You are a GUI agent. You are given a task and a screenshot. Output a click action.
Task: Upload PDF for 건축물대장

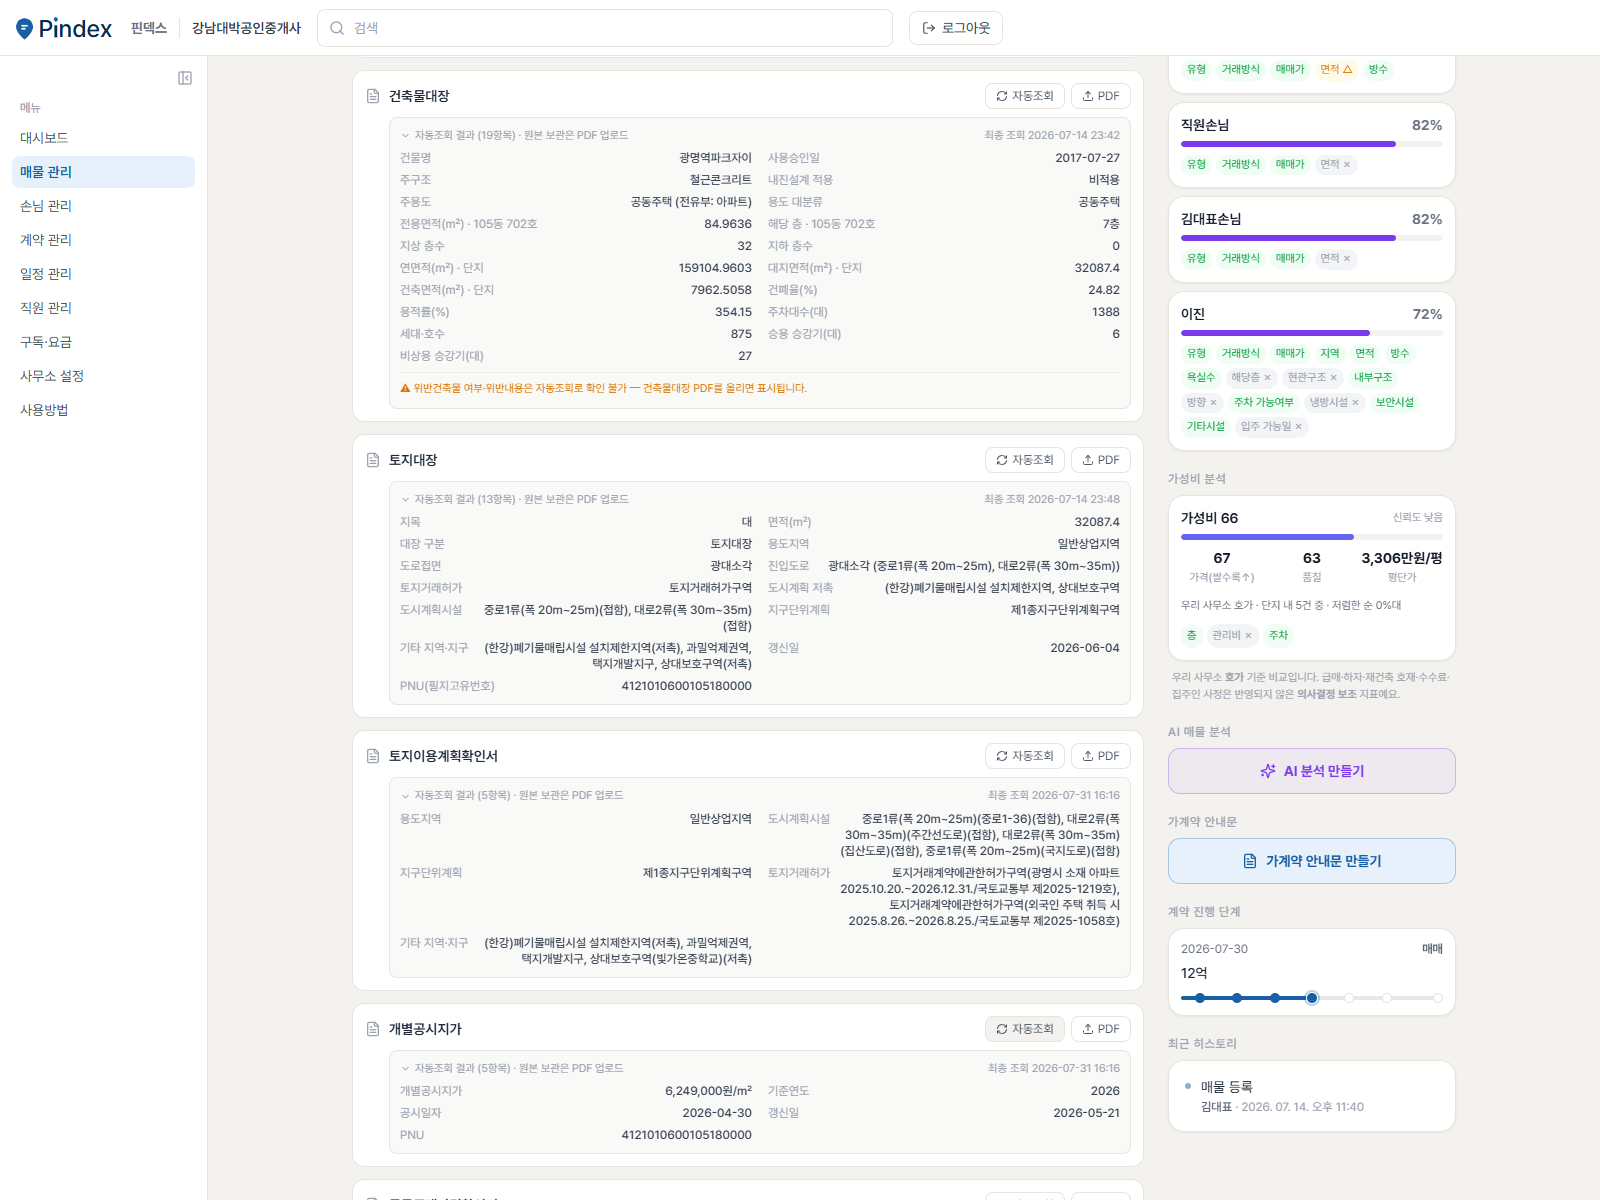coord(1101,96)
